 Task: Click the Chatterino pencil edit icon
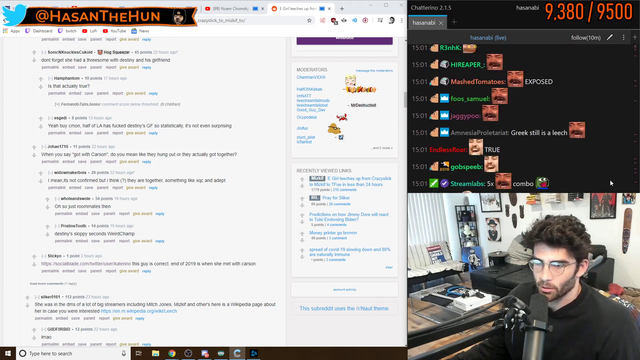coord(610,37)
